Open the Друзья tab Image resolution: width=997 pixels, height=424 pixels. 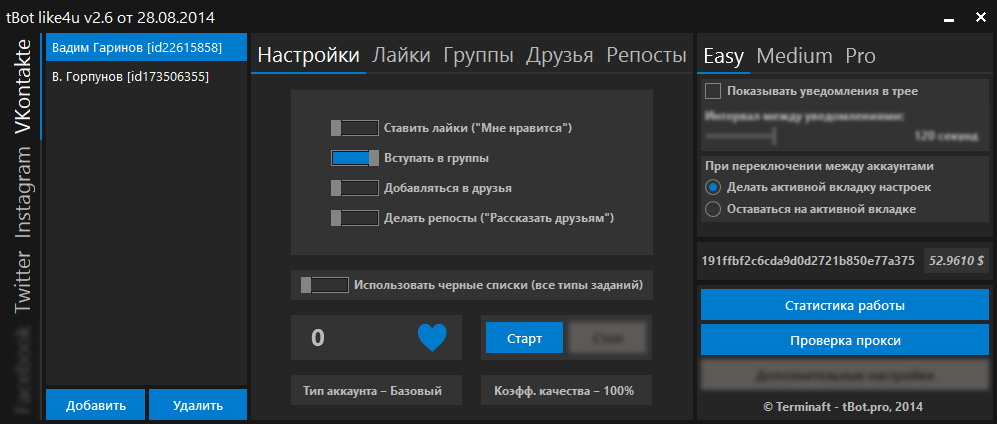tap(560, 55)
